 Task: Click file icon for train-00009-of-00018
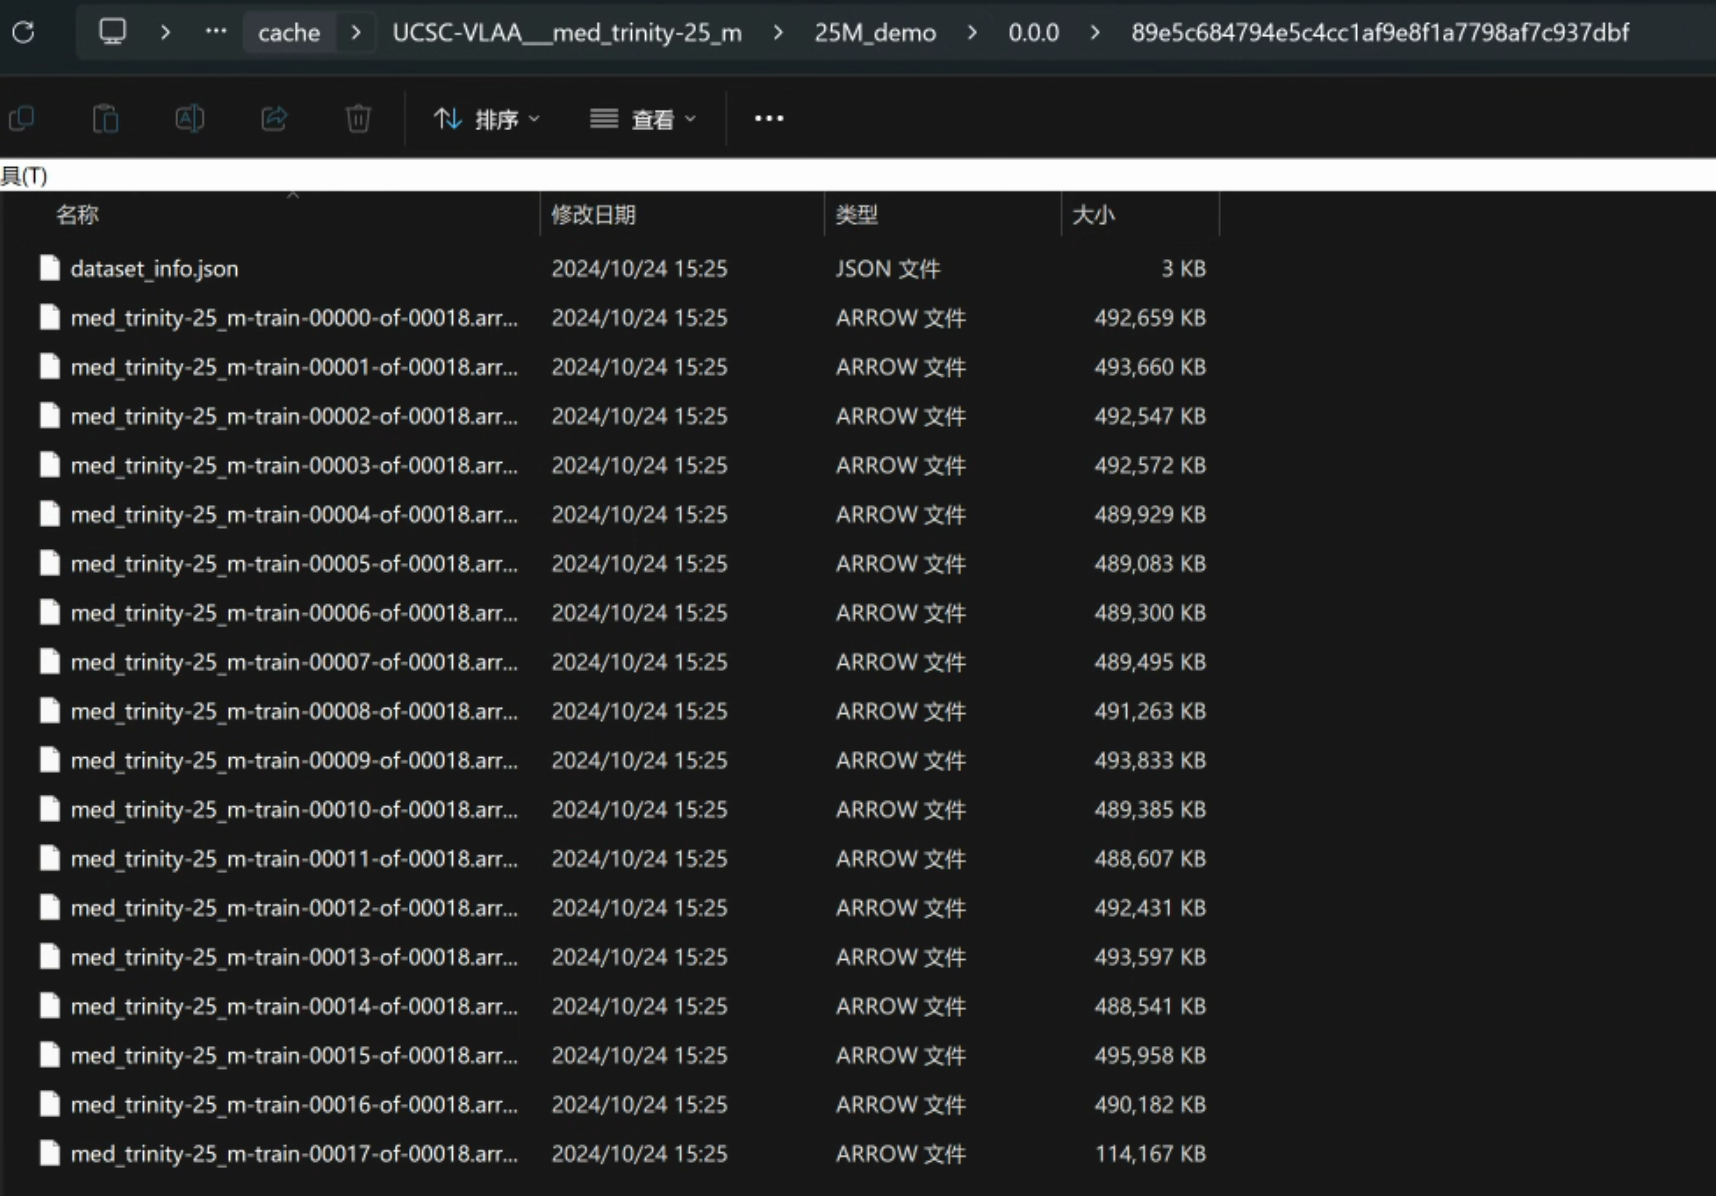(49, 760)
